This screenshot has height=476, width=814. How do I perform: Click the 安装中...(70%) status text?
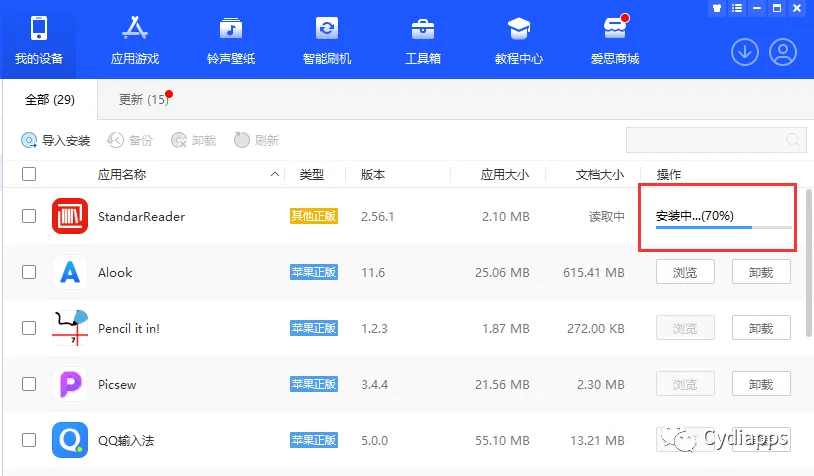pos(695,215)
